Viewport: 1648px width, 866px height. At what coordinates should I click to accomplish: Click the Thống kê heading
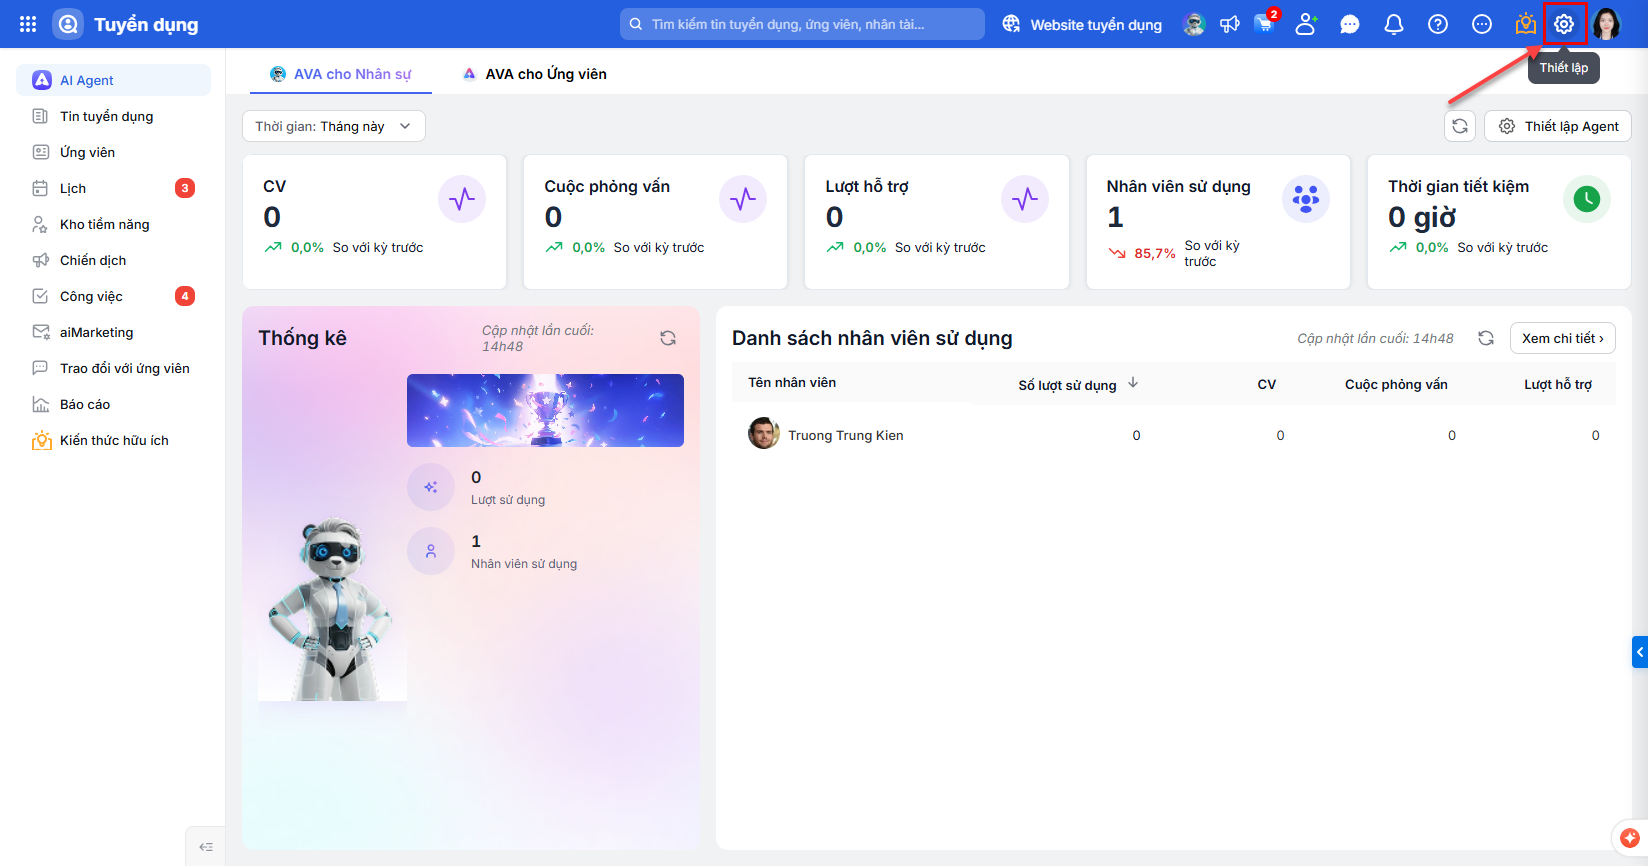click(302, 338)
